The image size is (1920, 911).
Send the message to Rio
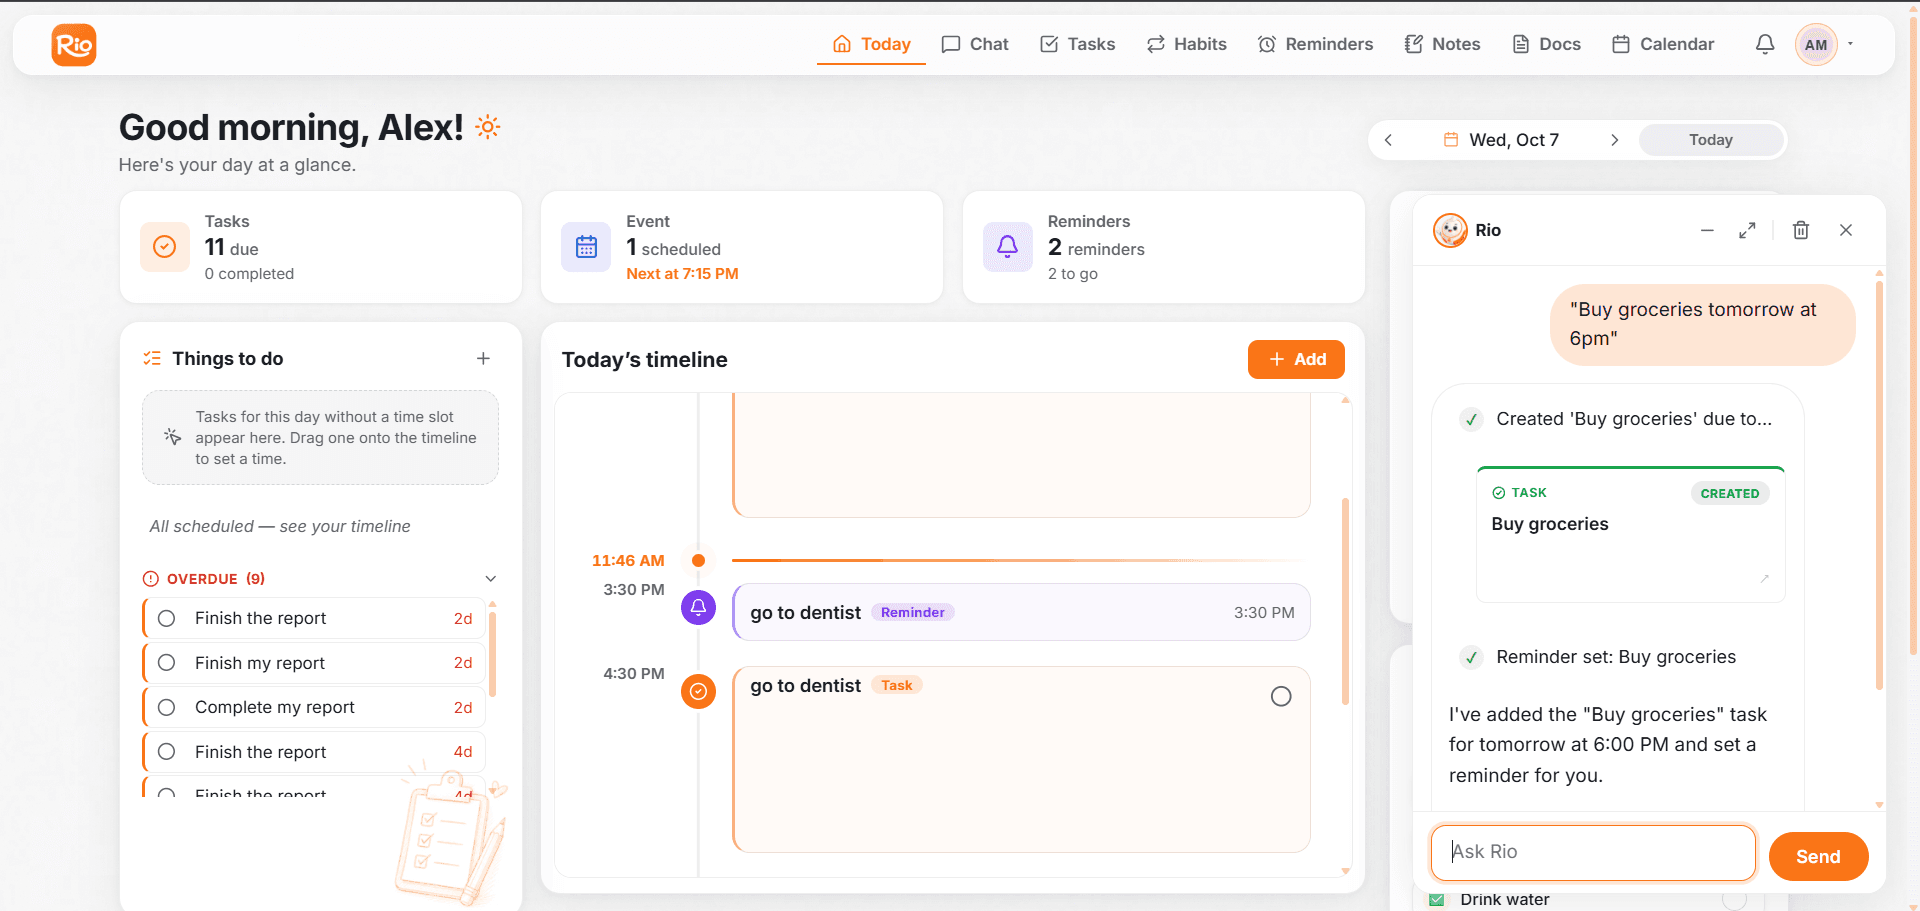pos(1818,856)
